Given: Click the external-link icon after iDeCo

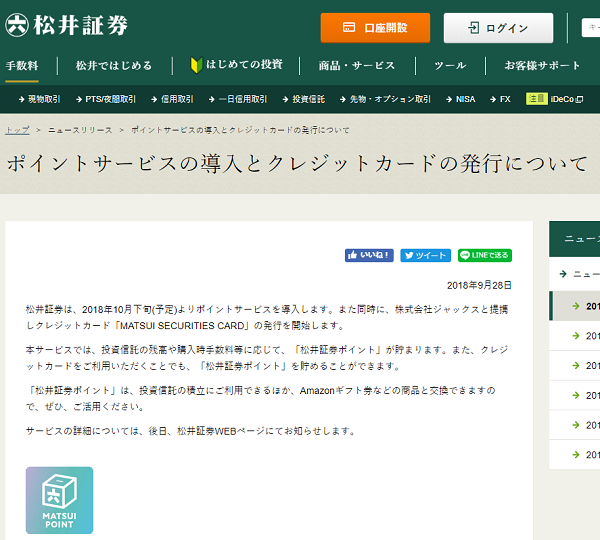Looking at the screenshot, I should coord(580,100).
